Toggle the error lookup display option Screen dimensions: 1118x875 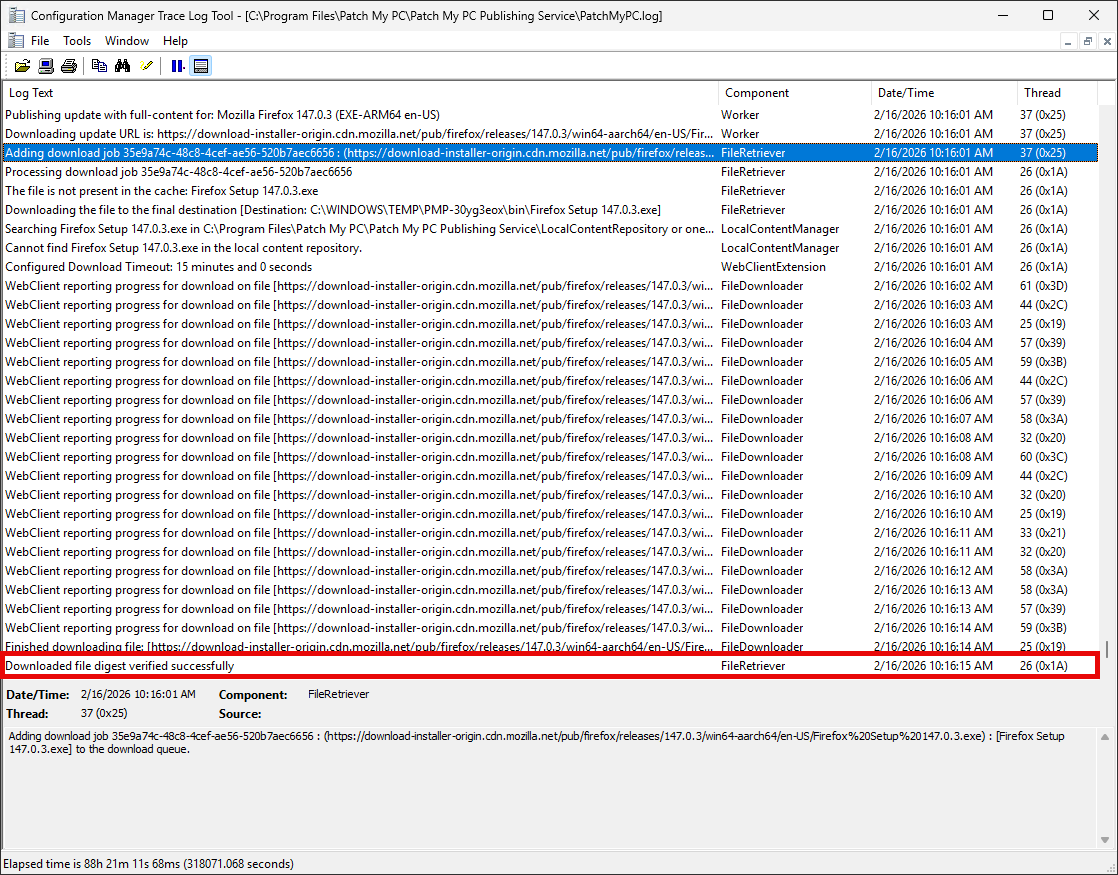(200, 65)
